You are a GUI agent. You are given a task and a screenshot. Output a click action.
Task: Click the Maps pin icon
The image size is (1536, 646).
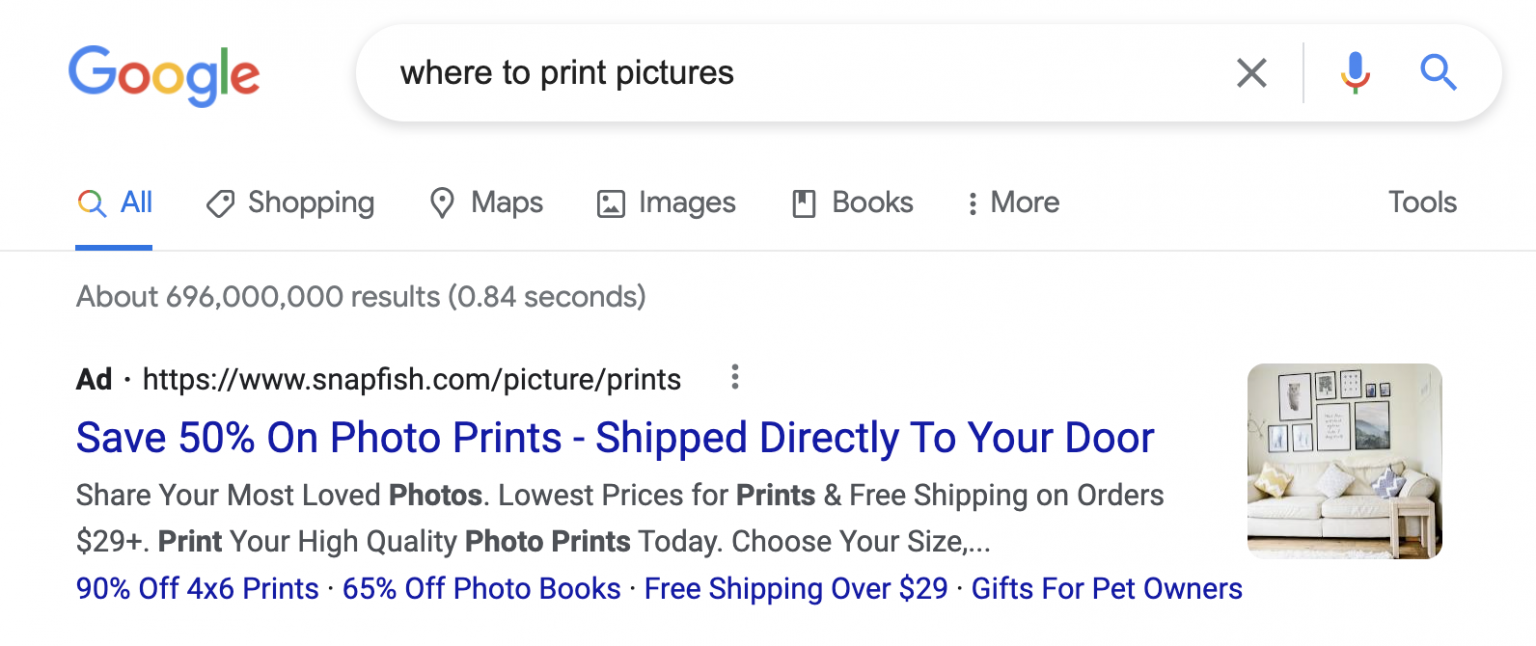click(x=442, y=203)
